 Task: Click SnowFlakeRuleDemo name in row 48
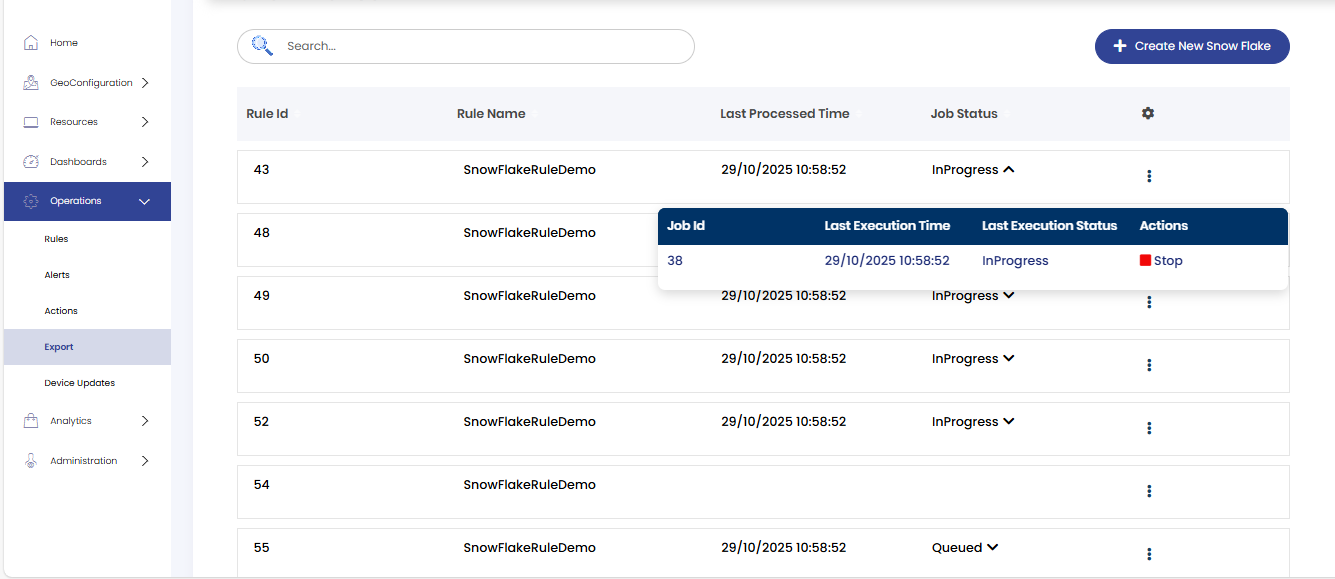tap(529, 233)
